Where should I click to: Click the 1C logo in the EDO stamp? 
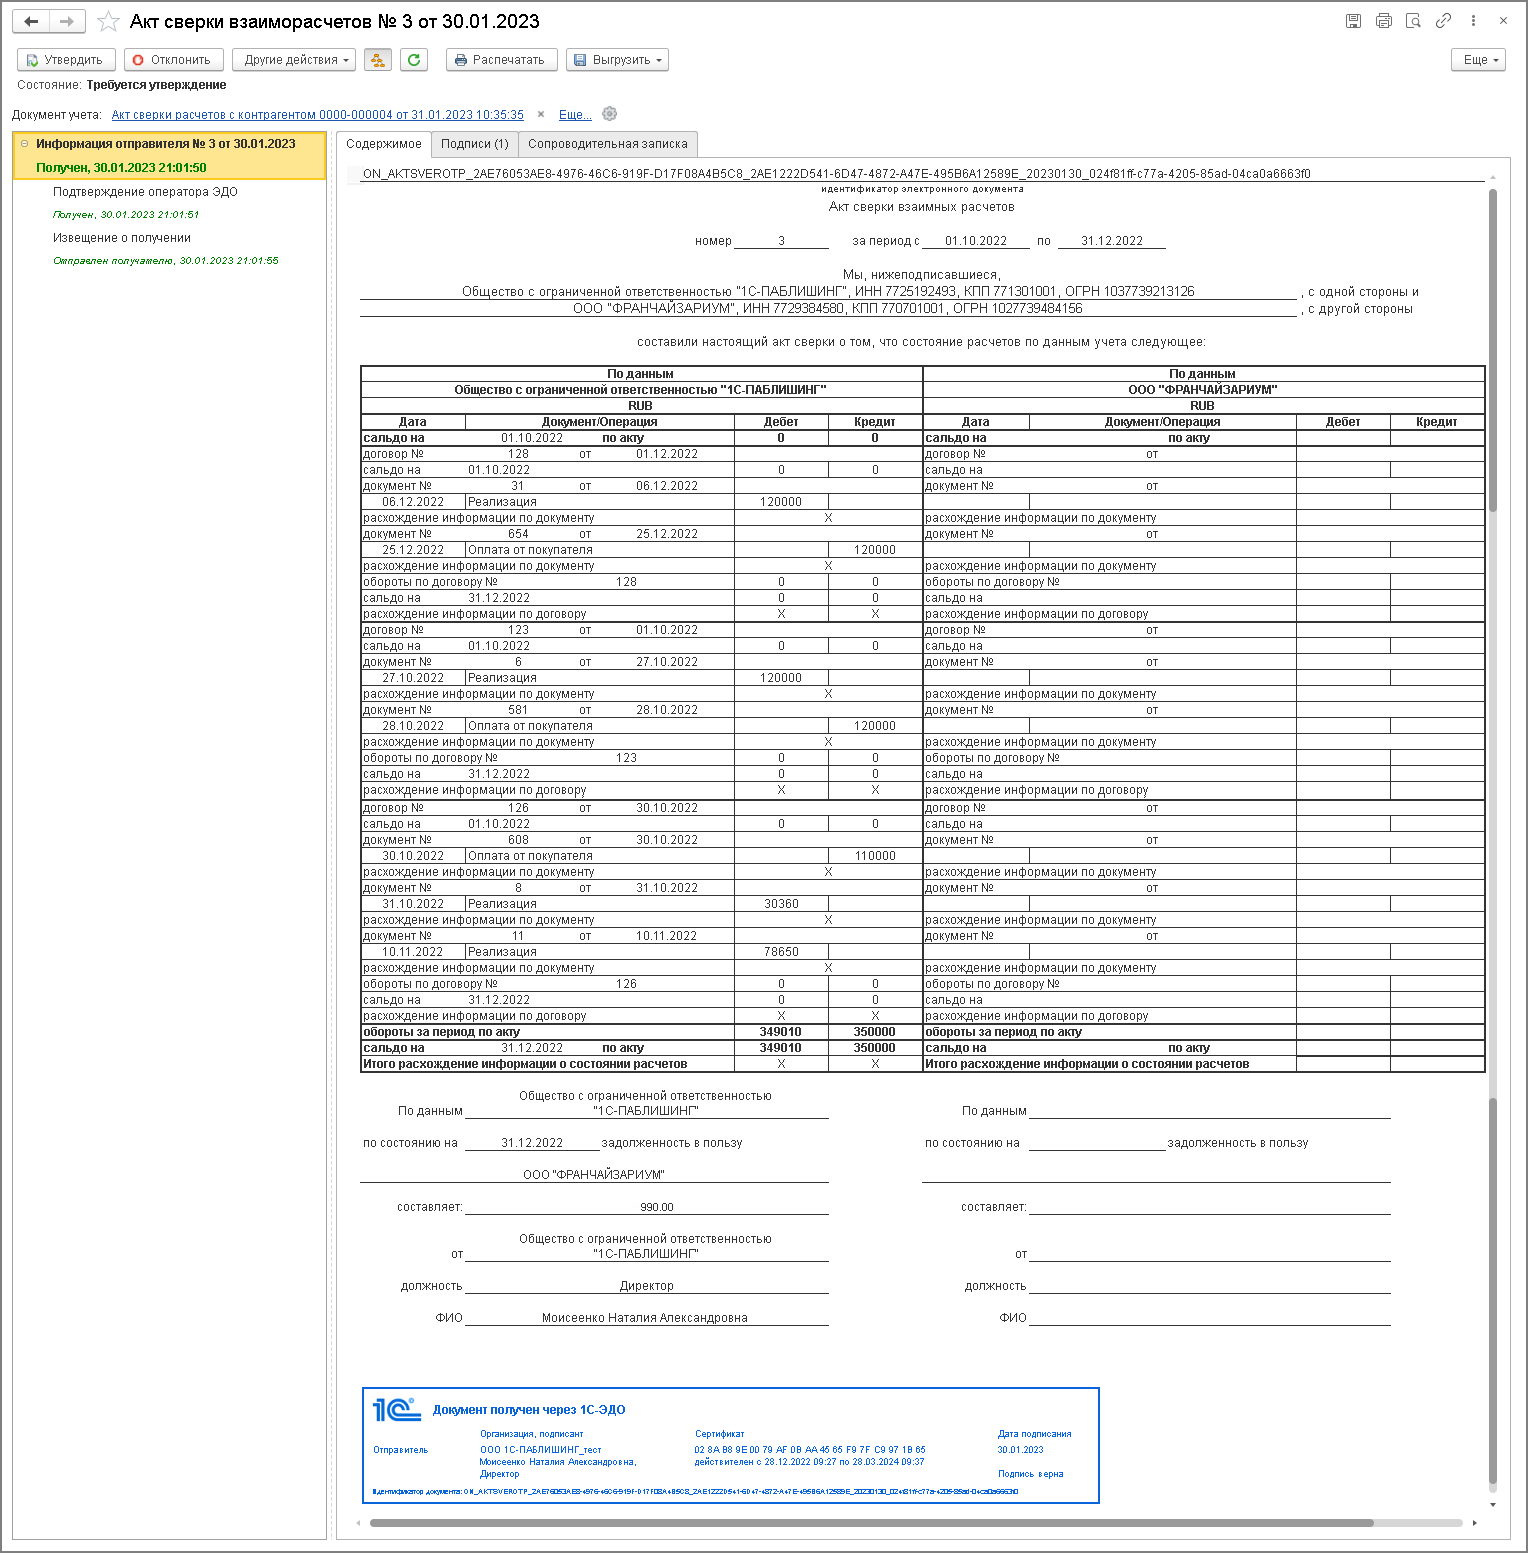[397, 1410]
